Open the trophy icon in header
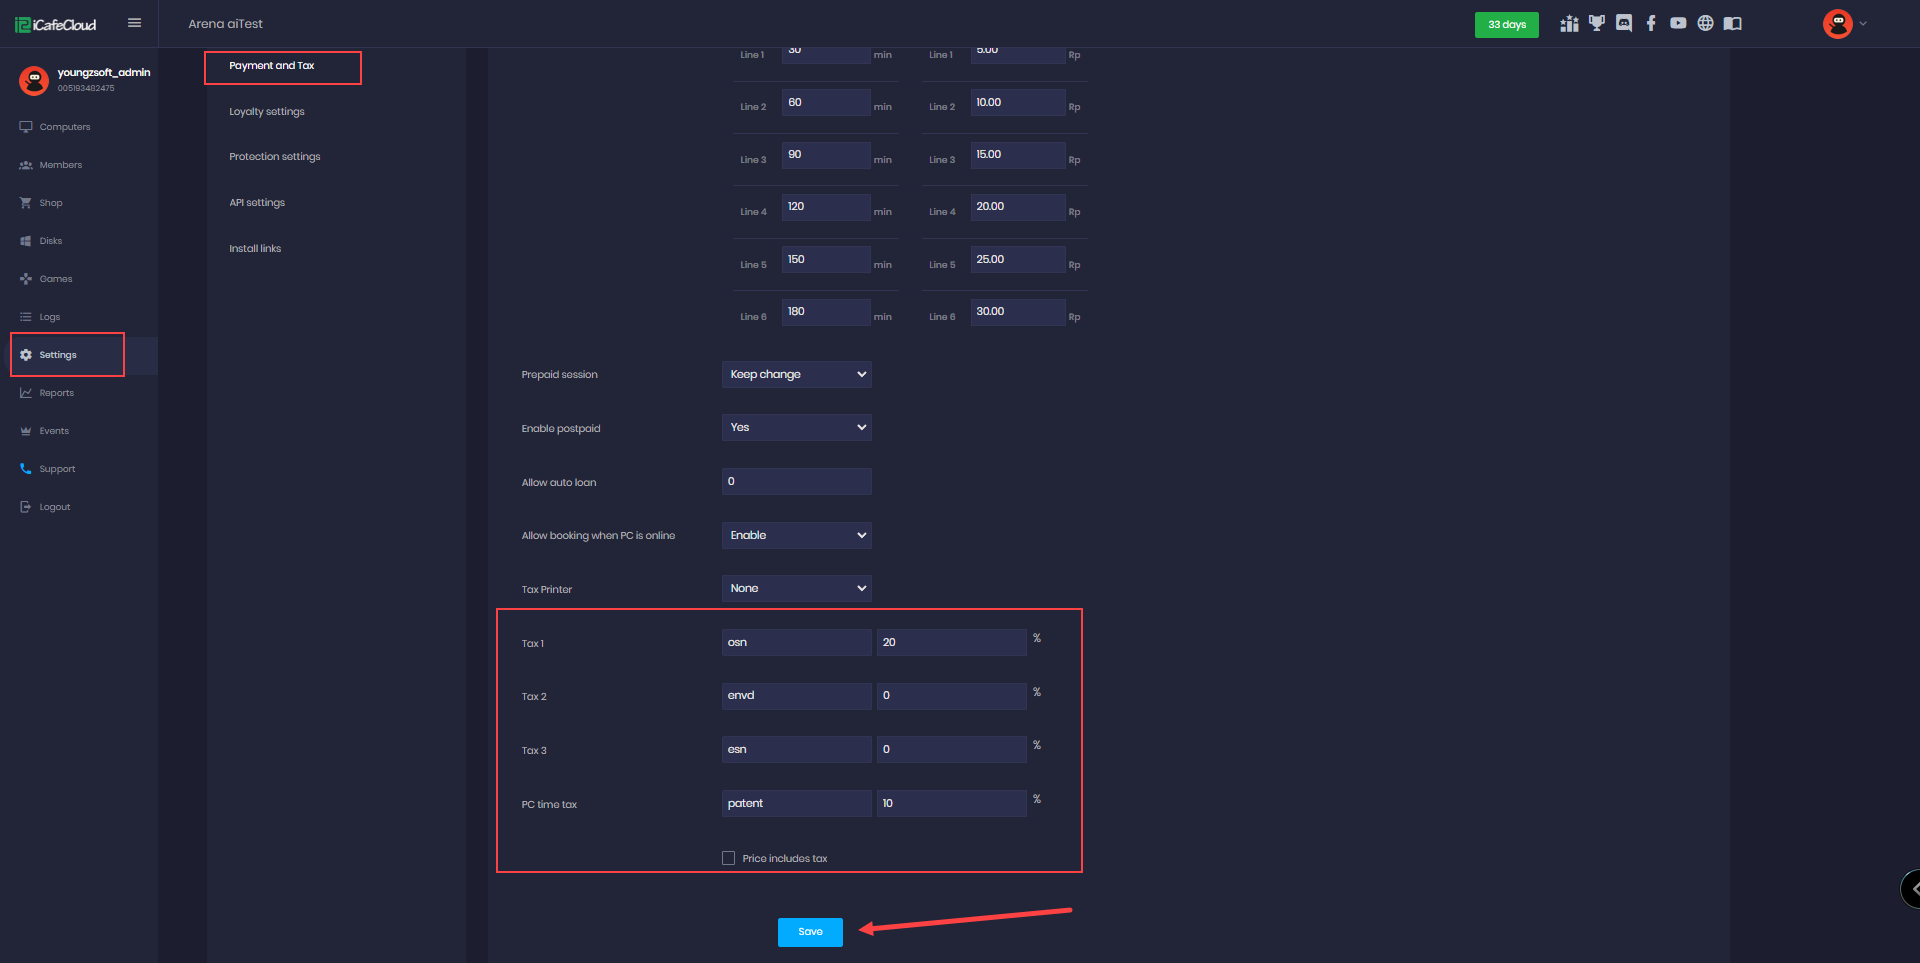The width and height of the screenshot is (1920, 963). pos(1597,24)
